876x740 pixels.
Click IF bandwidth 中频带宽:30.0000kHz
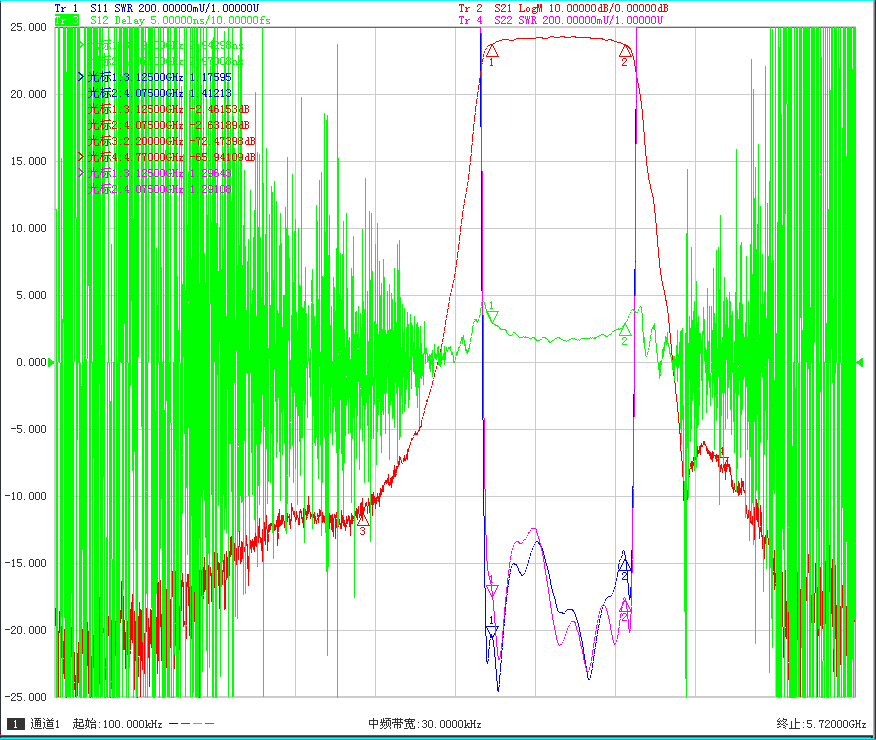(x=425, y=724)
